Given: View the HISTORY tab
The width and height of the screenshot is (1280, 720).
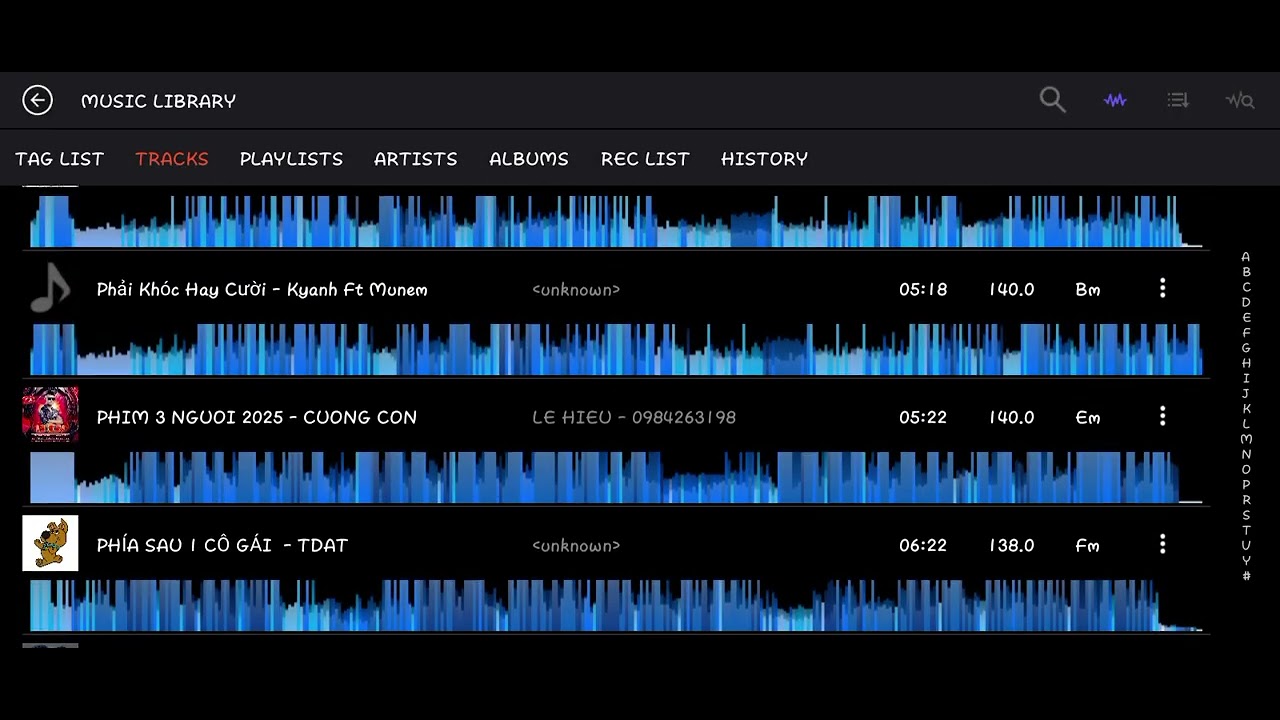Looking at the screenshot, I should coord(765,159).
